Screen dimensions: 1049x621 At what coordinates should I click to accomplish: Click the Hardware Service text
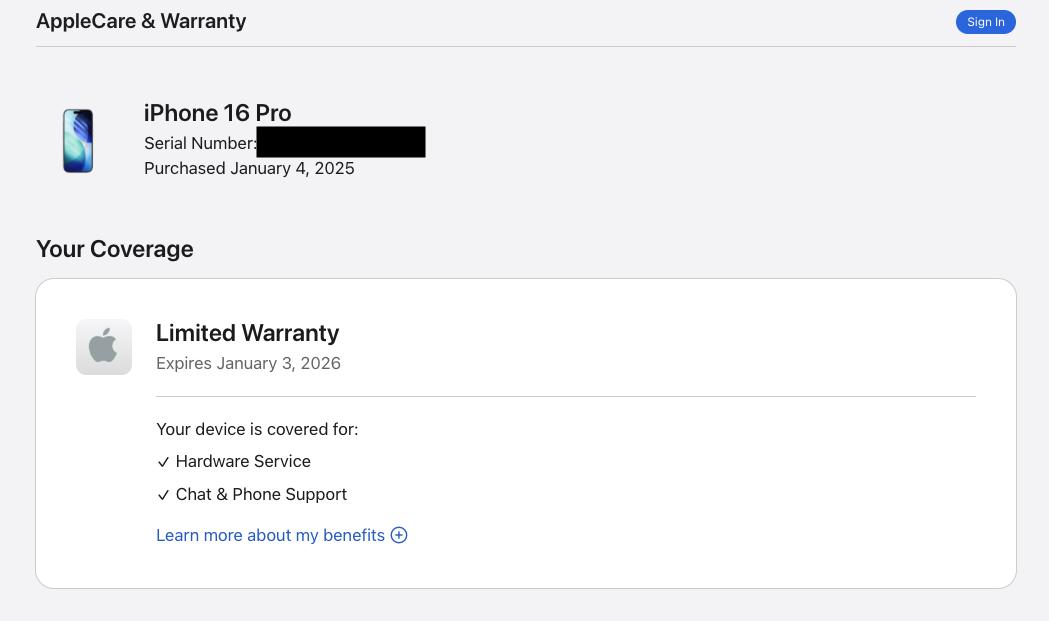coord(243,461)
